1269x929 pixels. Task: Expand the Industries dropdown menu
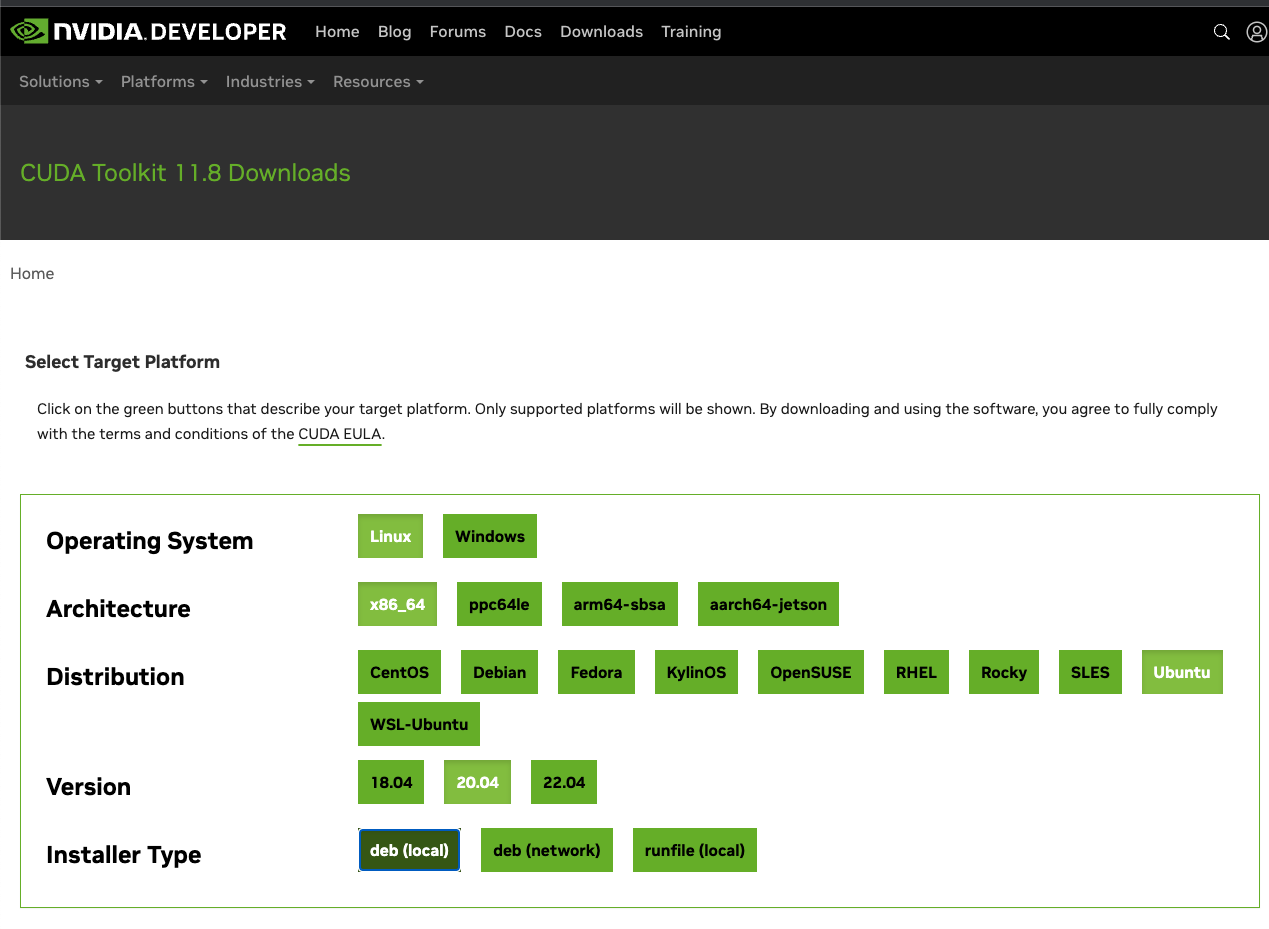click(x=270, y=82)
